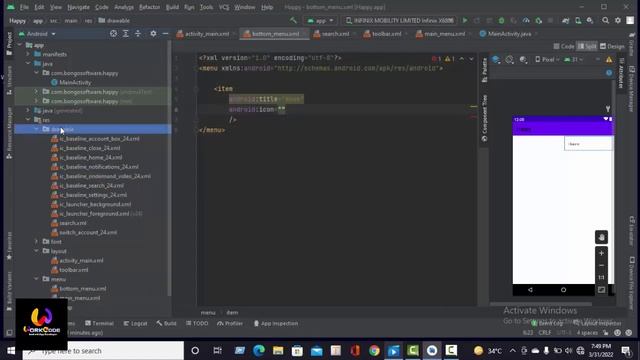The height and width of the screenshot is (360, 640).
Task: Open the VCS menu
Action: [224, 7]
